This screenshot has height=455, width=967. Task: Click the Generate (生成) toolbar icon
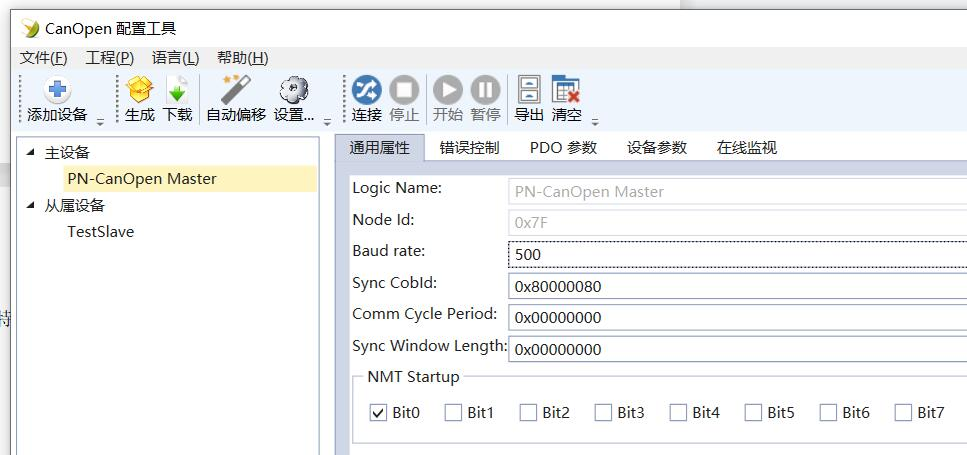(x=139, y=91)
